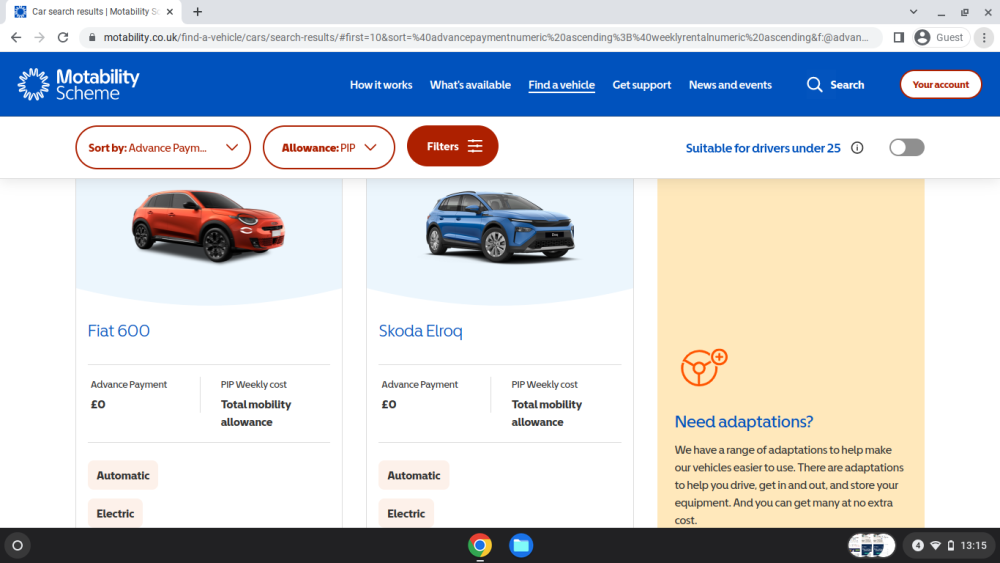Screen dimensions: 1000x563
Task: Click the blue Skoda Elroq car image
Action: (501, 227)
